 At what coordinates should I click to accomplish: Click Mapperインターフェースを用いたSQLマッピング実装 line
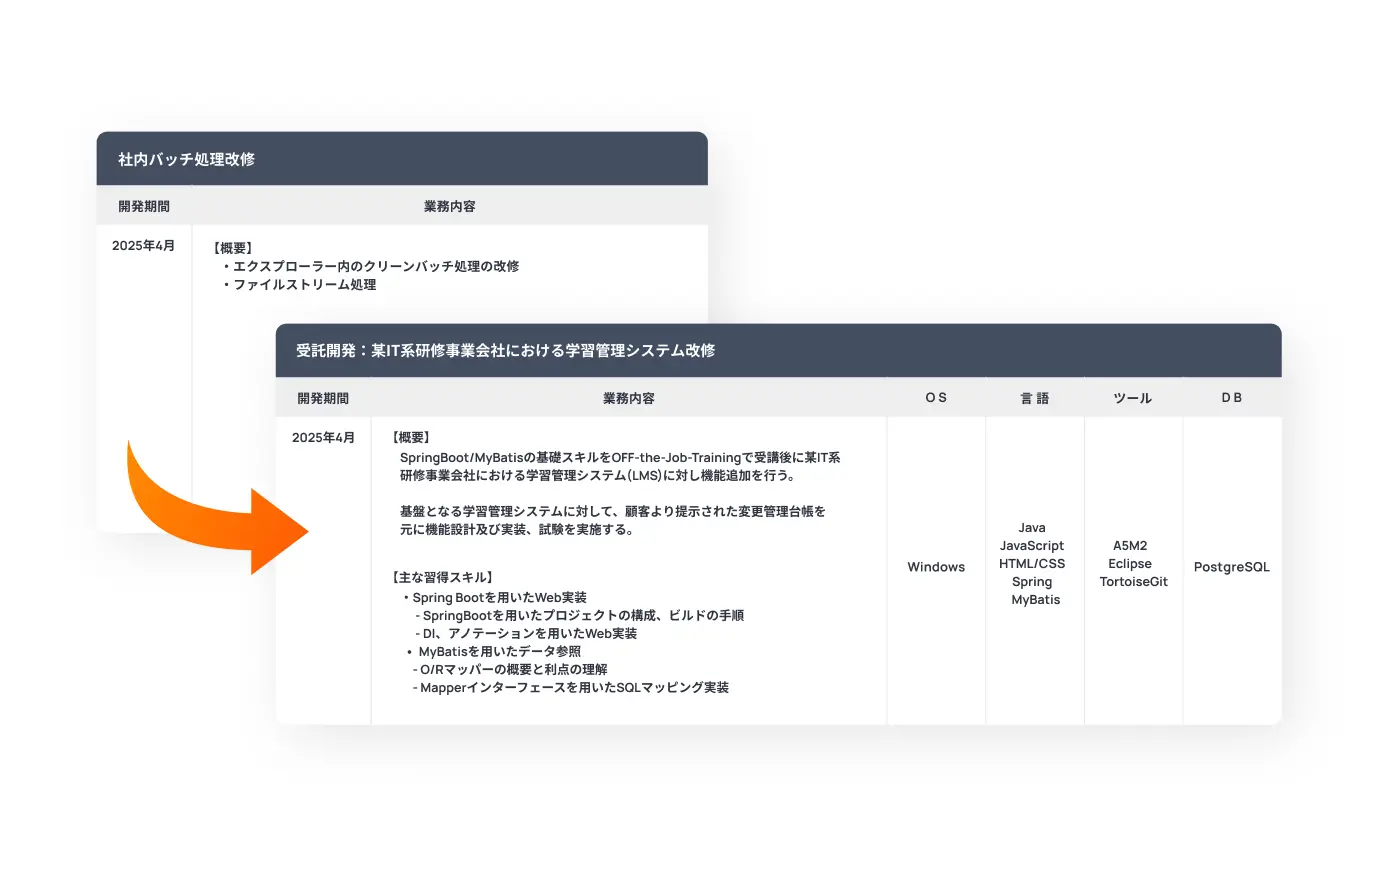click(x=571, y=687)
